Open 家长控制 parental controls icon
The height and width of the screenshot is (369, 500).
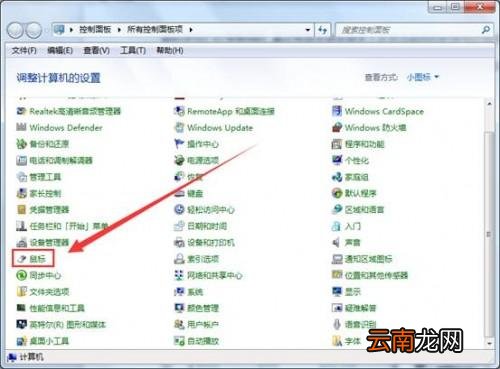(x=22, y=193)
